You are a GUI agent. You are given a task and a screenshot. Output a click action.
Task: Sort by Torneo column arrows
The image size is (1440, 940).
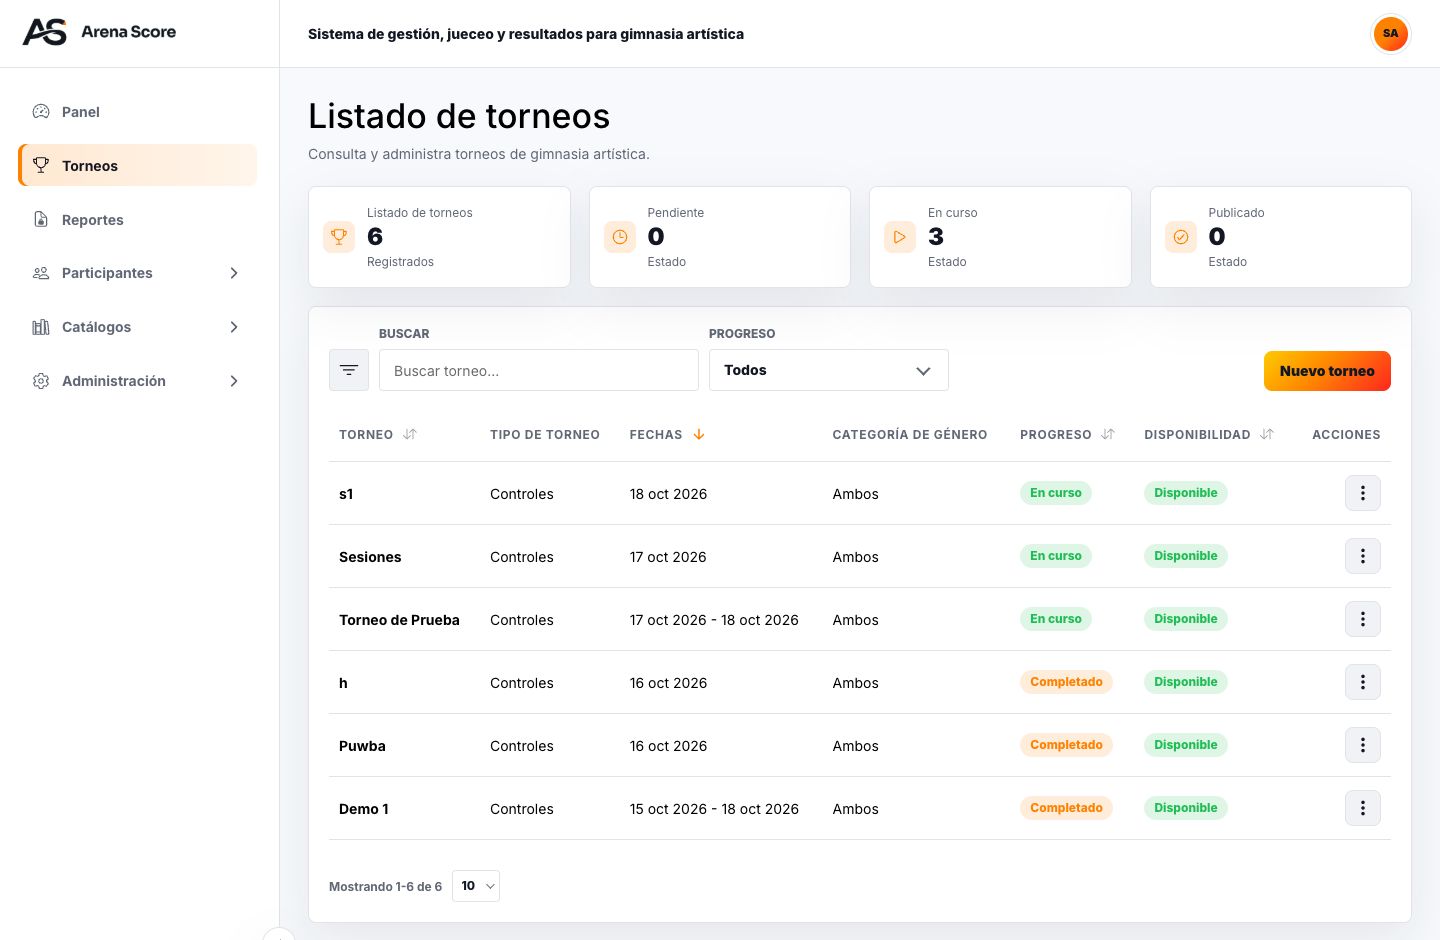click(x=410, y=434)
